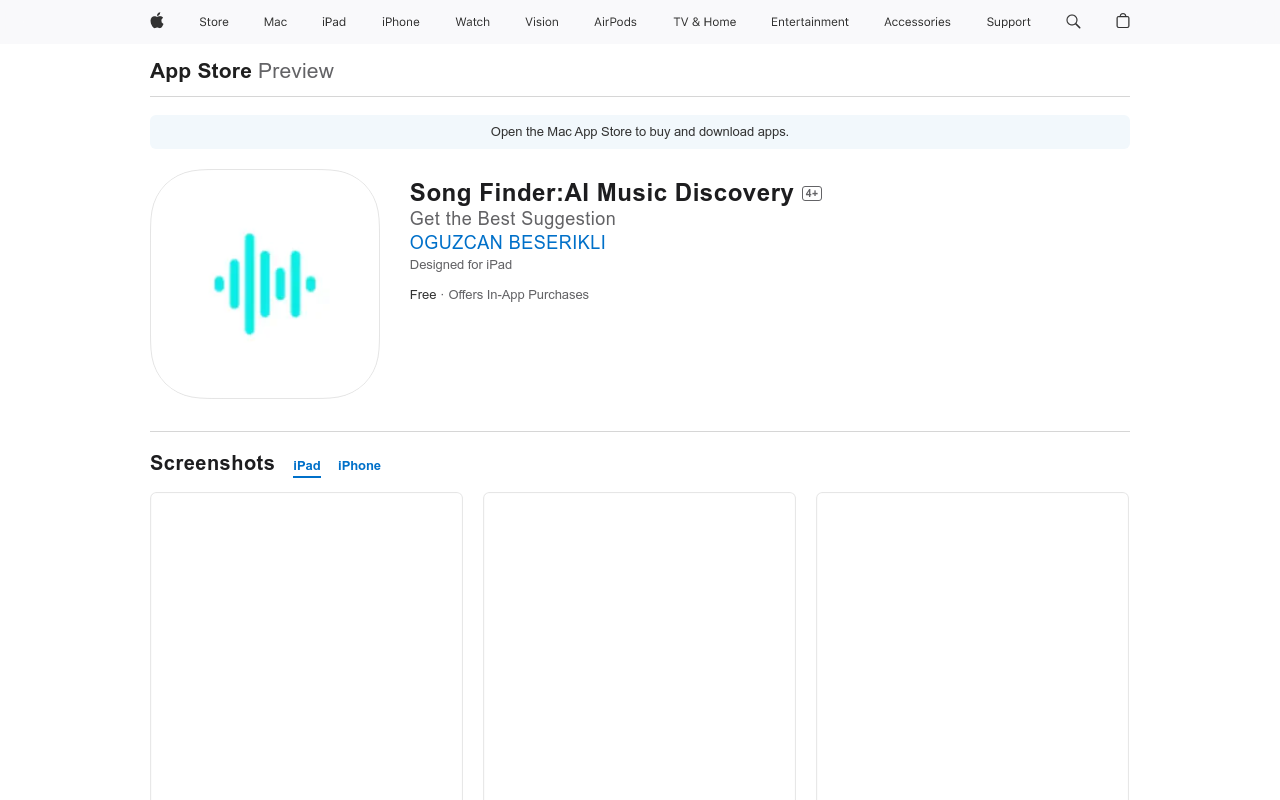Open the Entertainment menu item

[810, 22]
